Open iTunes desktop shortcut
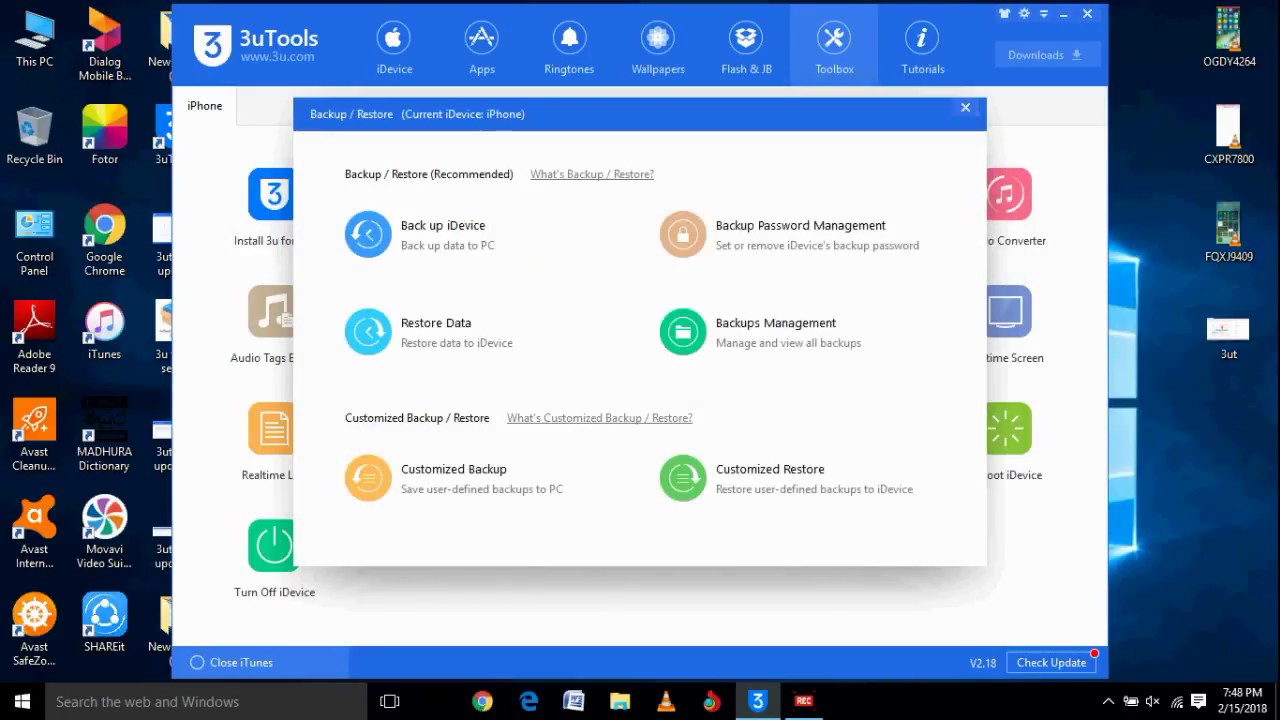1280x720 pixels. (104, 330)
